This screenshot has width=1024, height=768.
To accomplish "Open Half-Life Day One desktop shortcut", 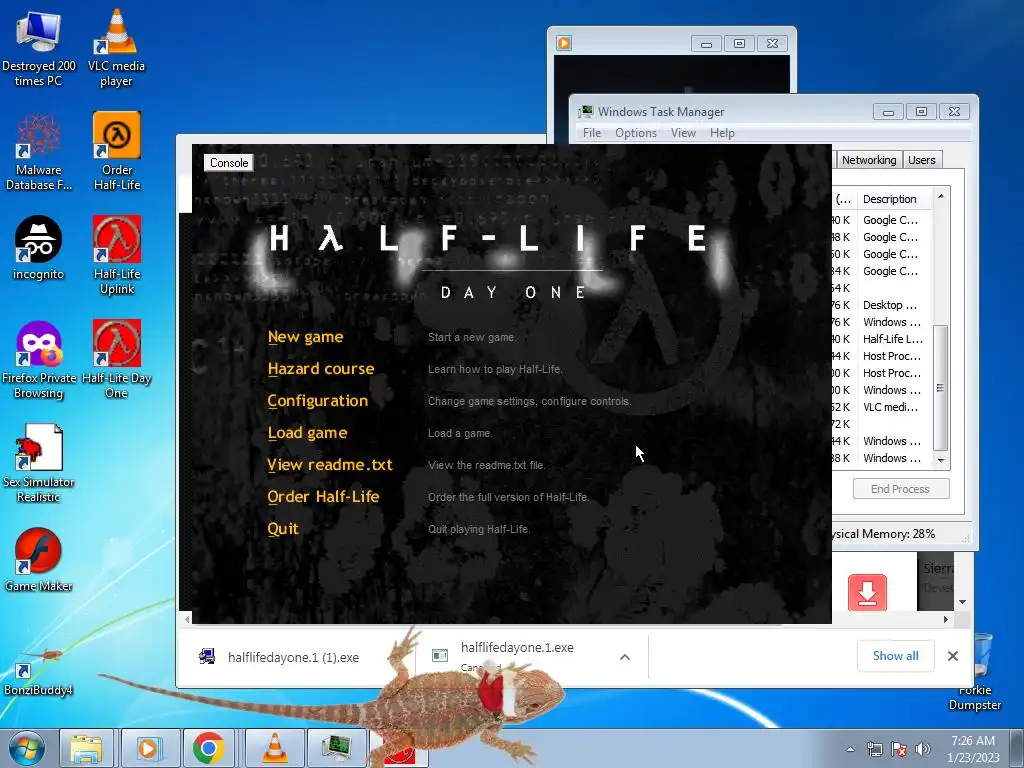I will (x=117, y=360).
